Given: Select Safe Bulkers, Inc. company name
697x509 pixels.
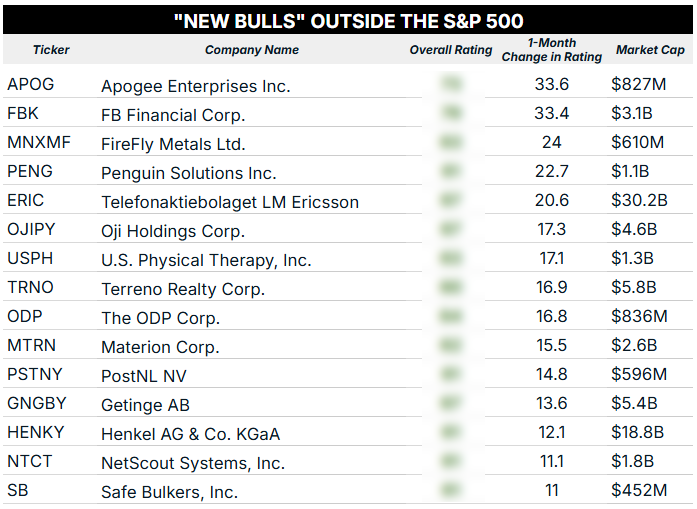Looking at the screenshot, I should pos(169,492).
